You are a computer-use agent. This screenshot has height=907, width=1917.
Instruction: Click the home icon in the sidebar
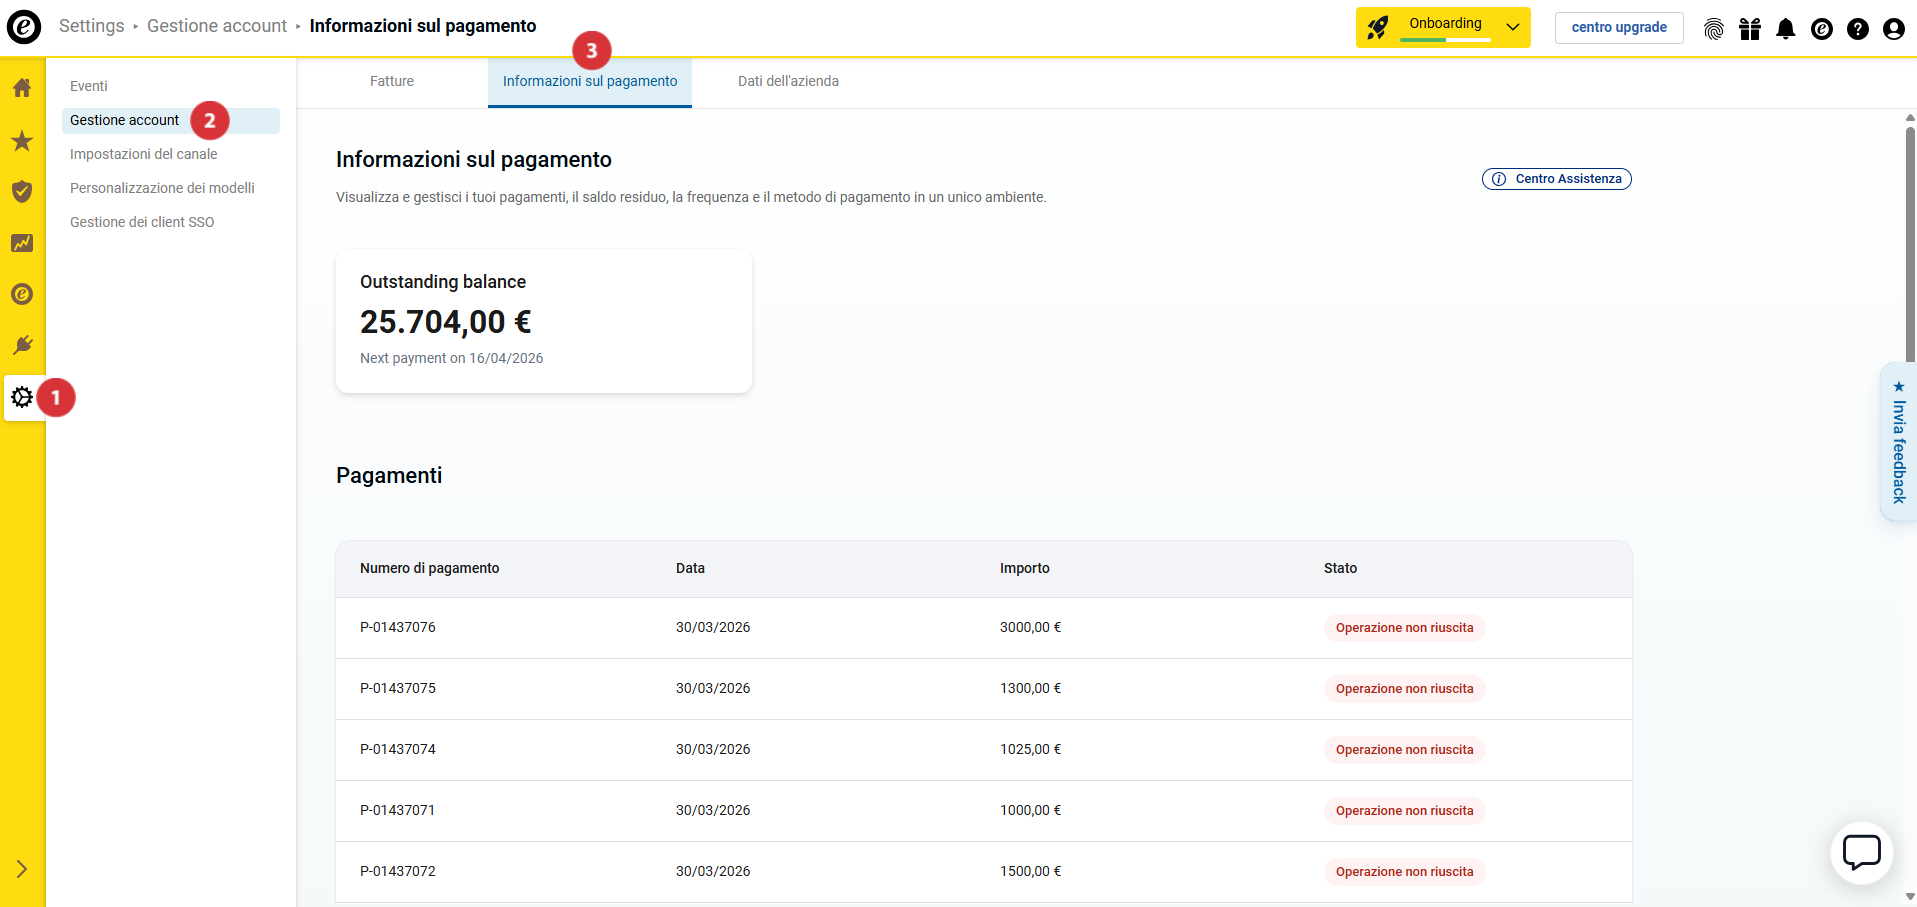click(22, 88)
